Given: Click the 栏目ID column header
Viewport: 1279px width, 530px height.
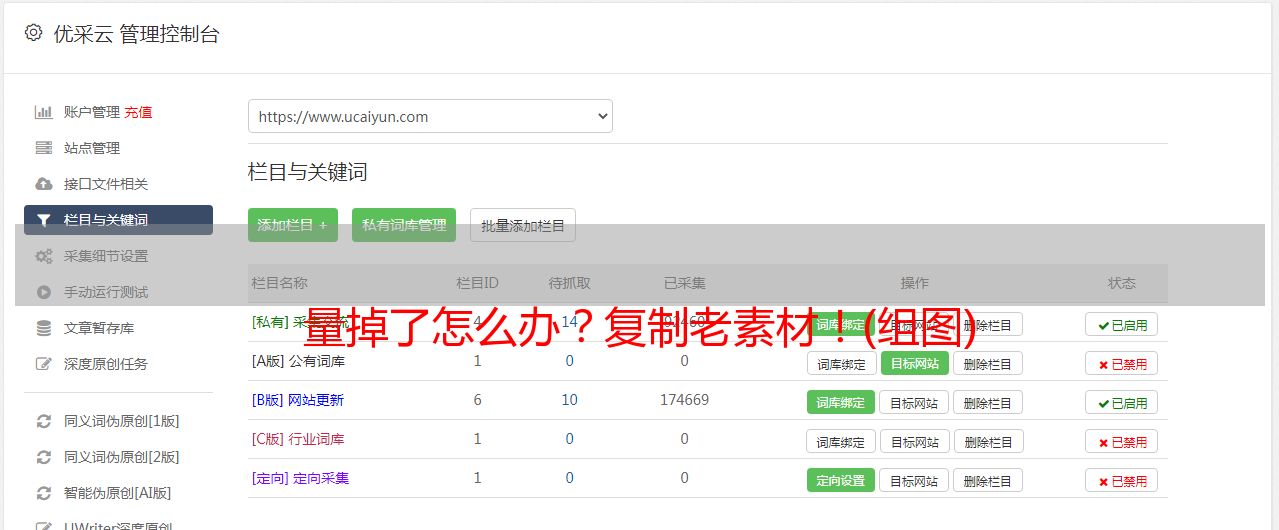Looking at the screenshot, I should (x=477, y=283).
